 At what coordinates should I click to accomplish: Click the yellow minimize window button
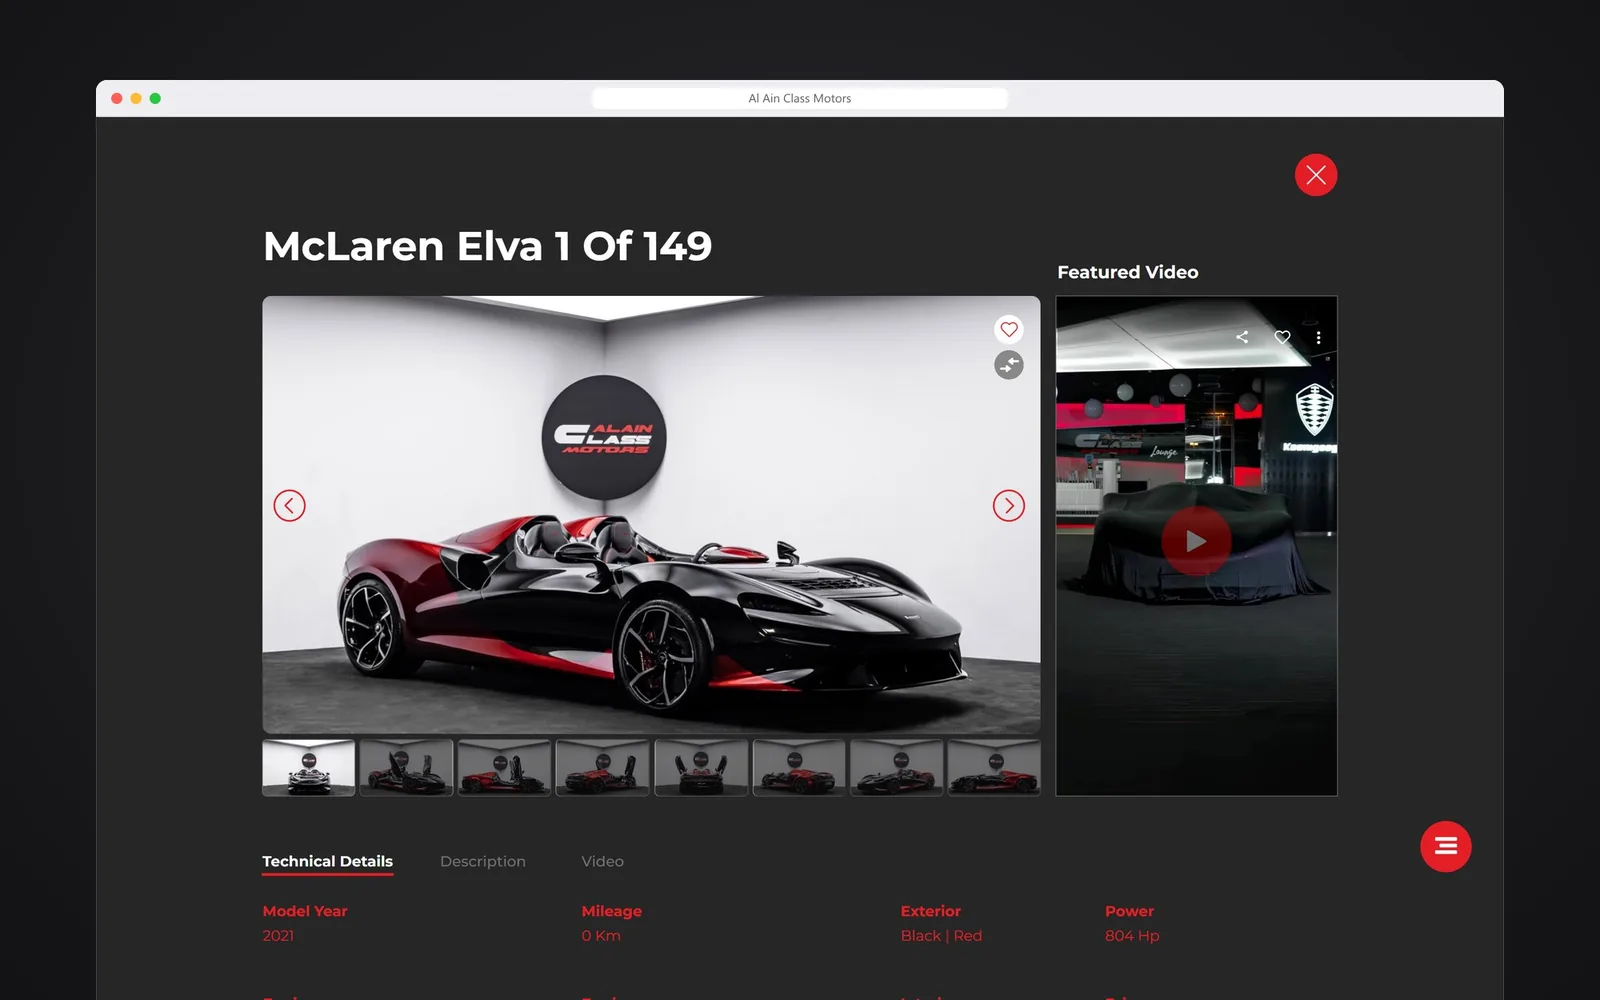136,98
